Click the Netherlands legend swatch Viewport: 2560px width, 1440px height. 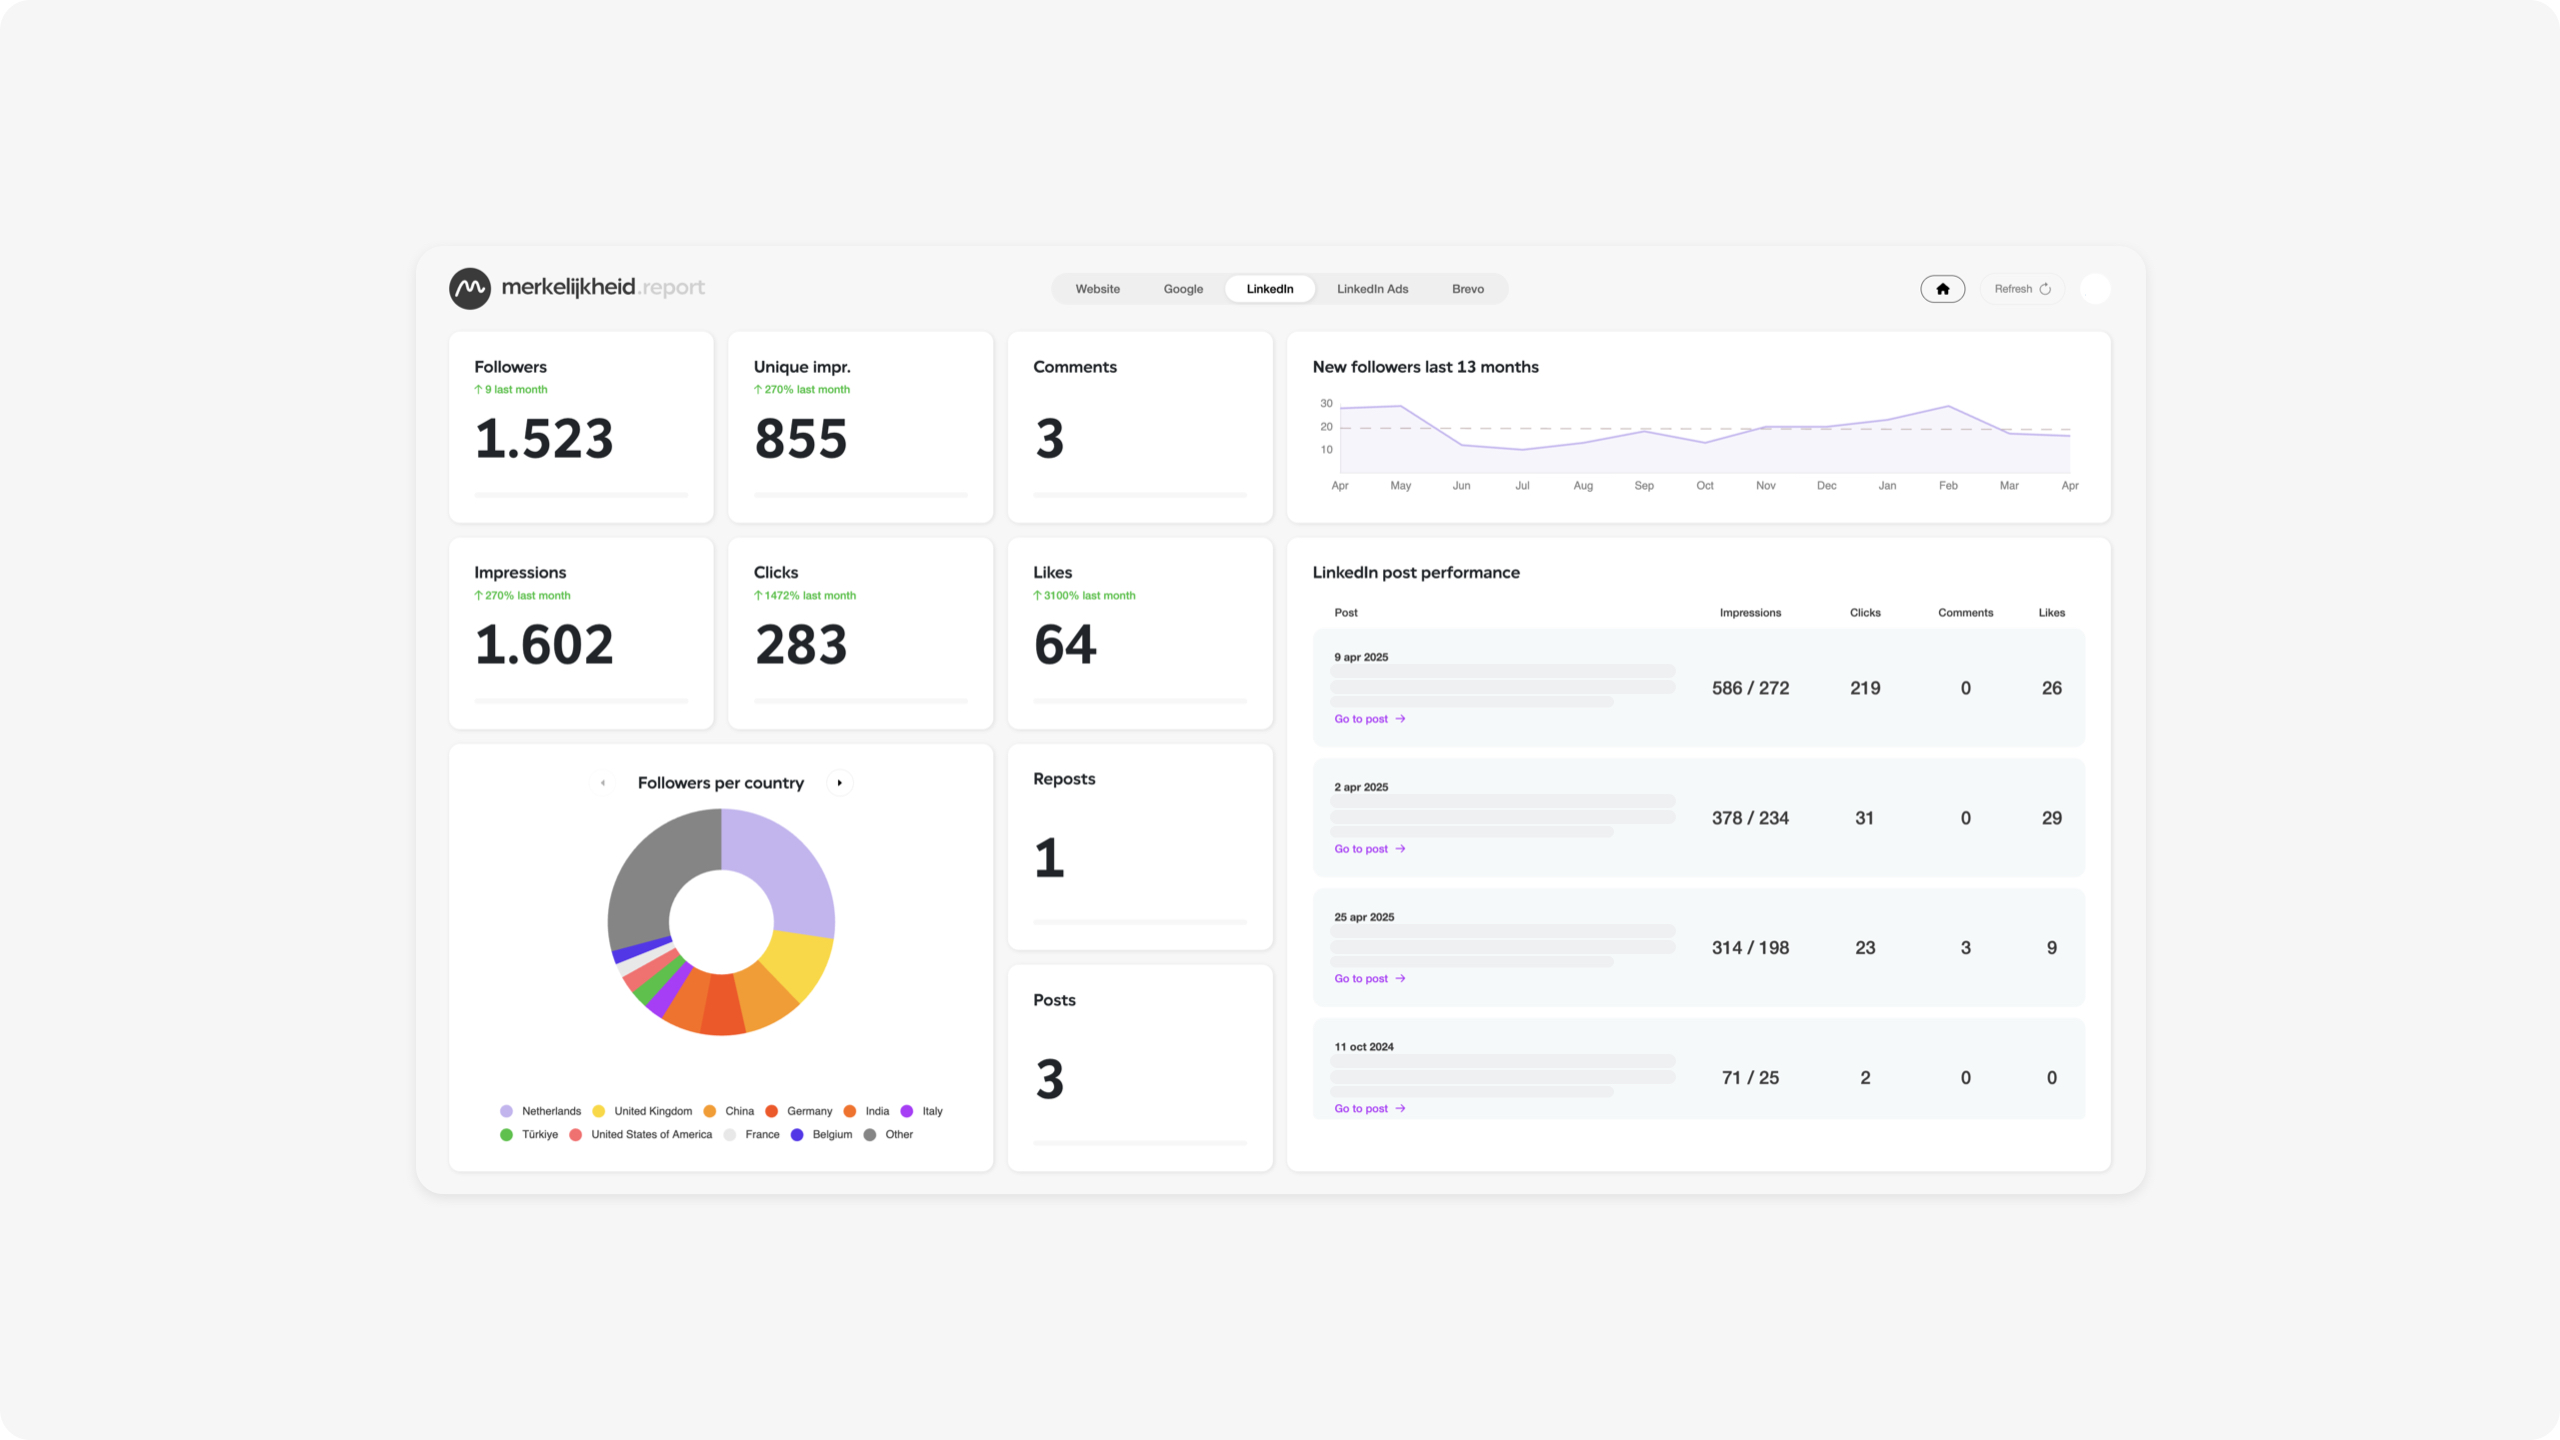[506, 1111]
